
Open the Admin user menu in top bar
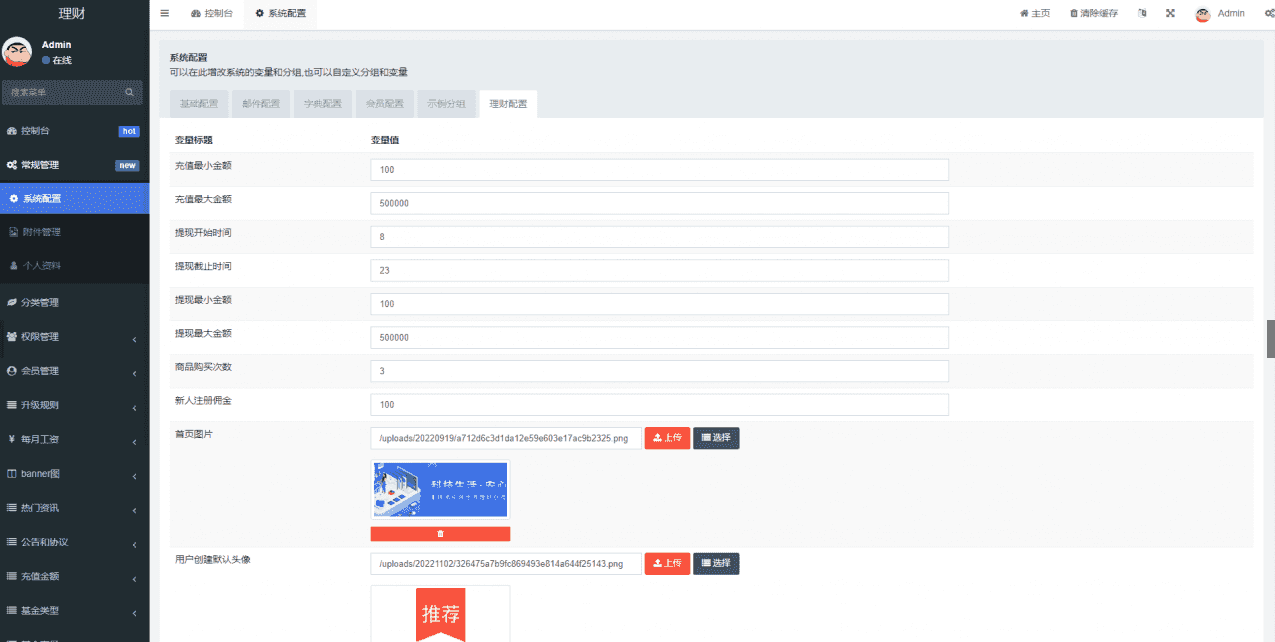pos(1220,13)
